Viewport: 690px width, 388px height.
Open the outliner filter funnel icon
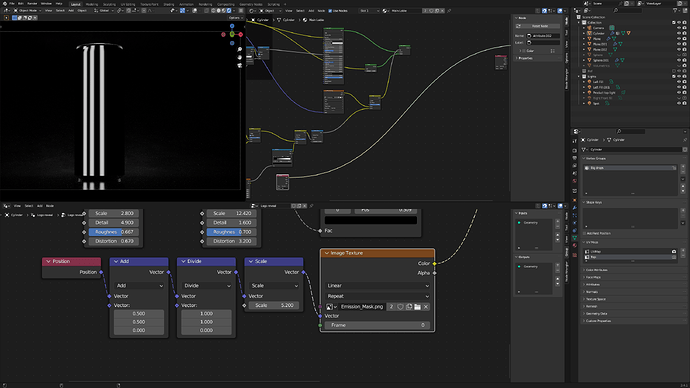click(676, 10)
